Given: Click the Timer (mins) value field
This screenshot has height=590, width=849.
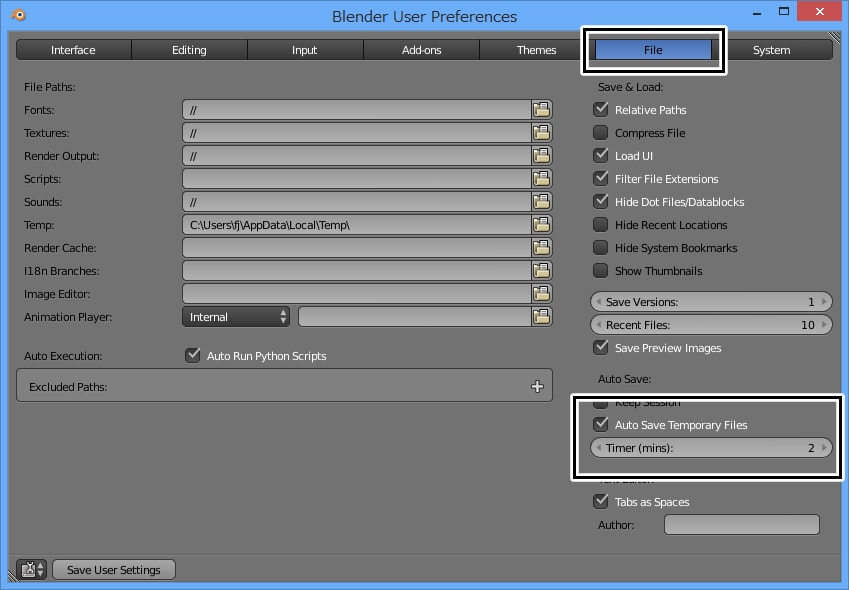Looking at the screenshot, I should tap(711, 448).
